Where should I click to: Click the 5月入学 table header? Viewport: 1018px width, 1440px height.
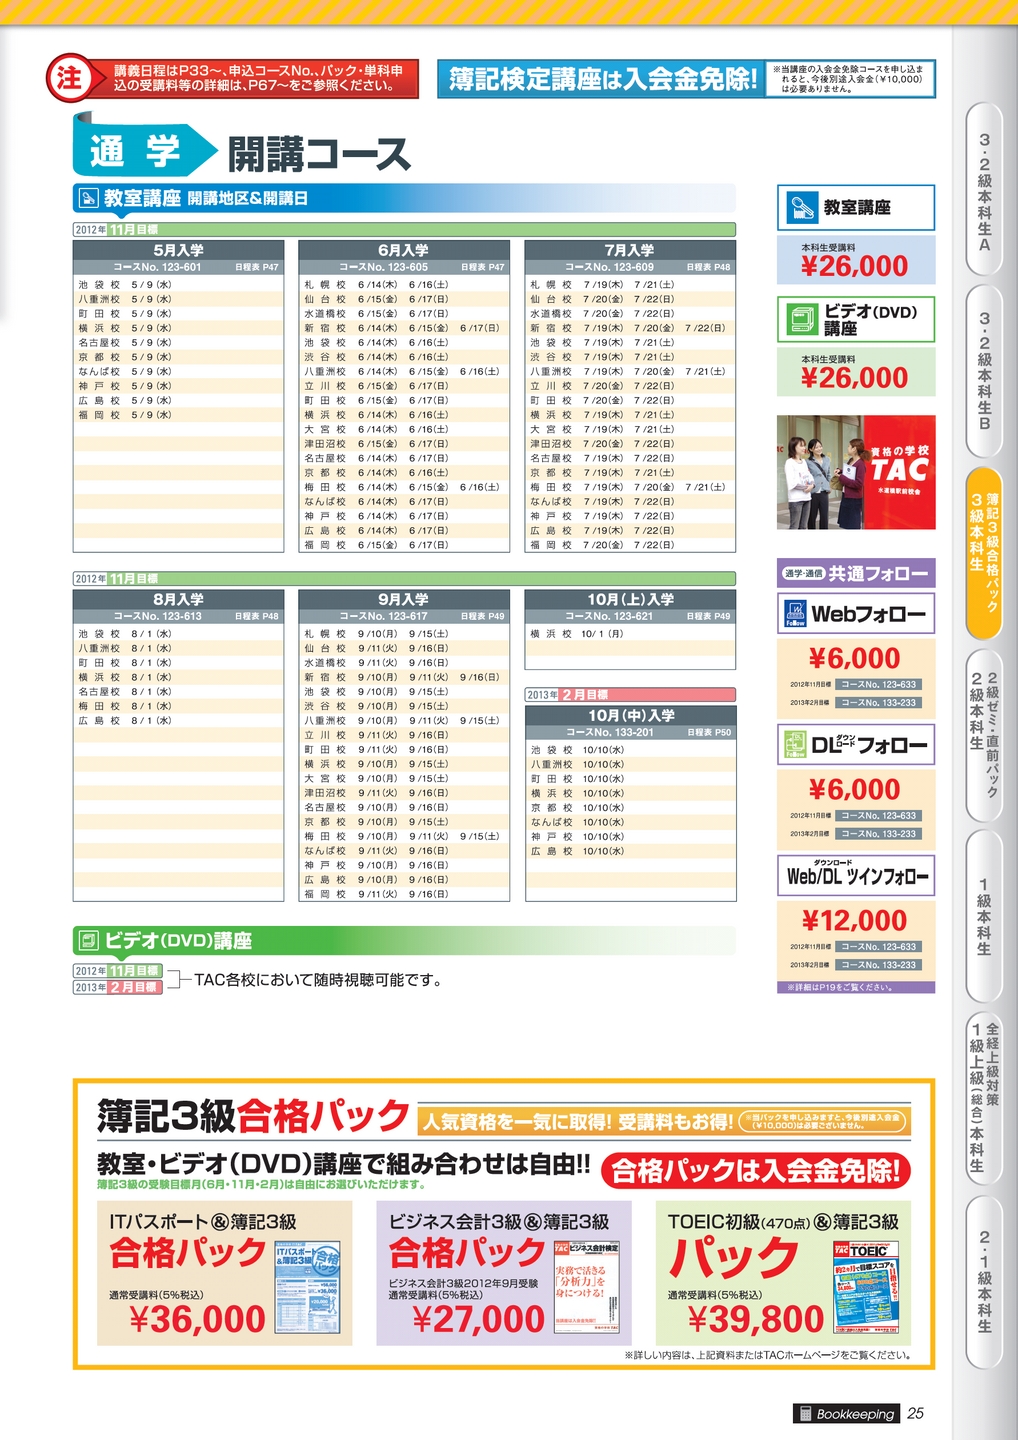click(x=179, y=250)
